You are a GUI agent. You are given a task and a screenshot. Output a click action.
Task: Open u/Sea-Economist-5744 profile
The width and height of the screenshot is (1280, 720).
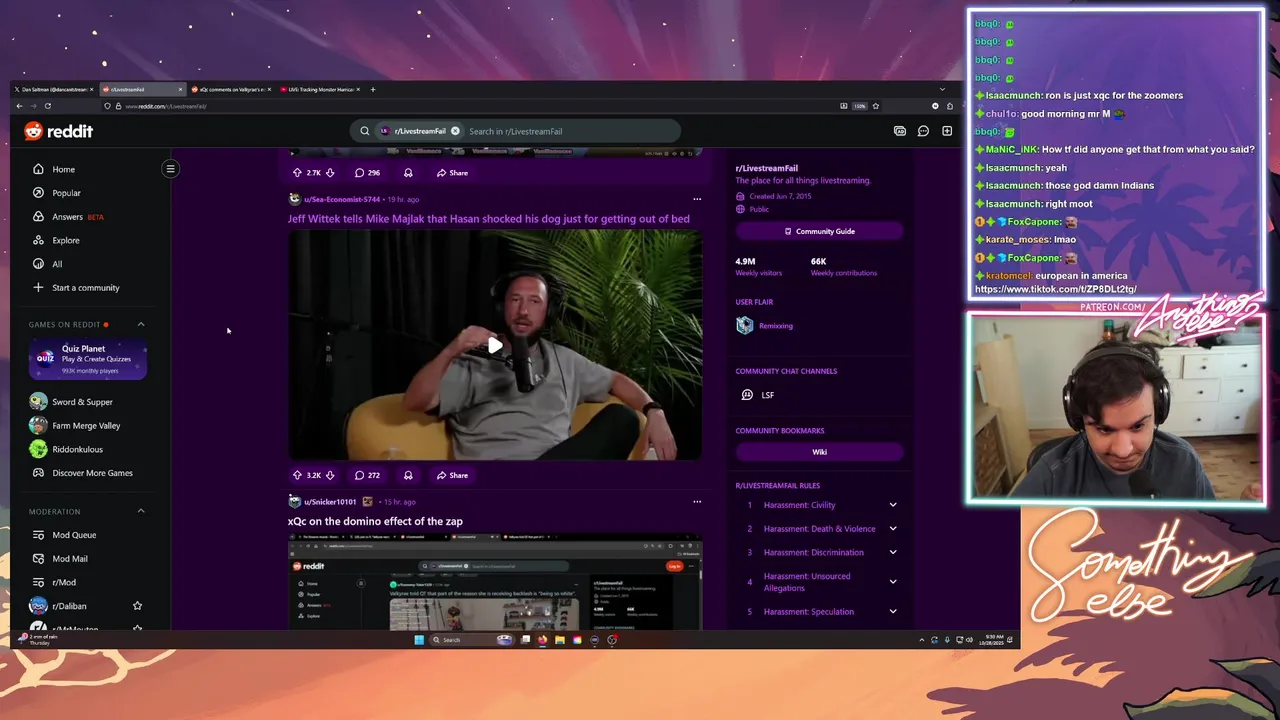[x=342, y=199]
